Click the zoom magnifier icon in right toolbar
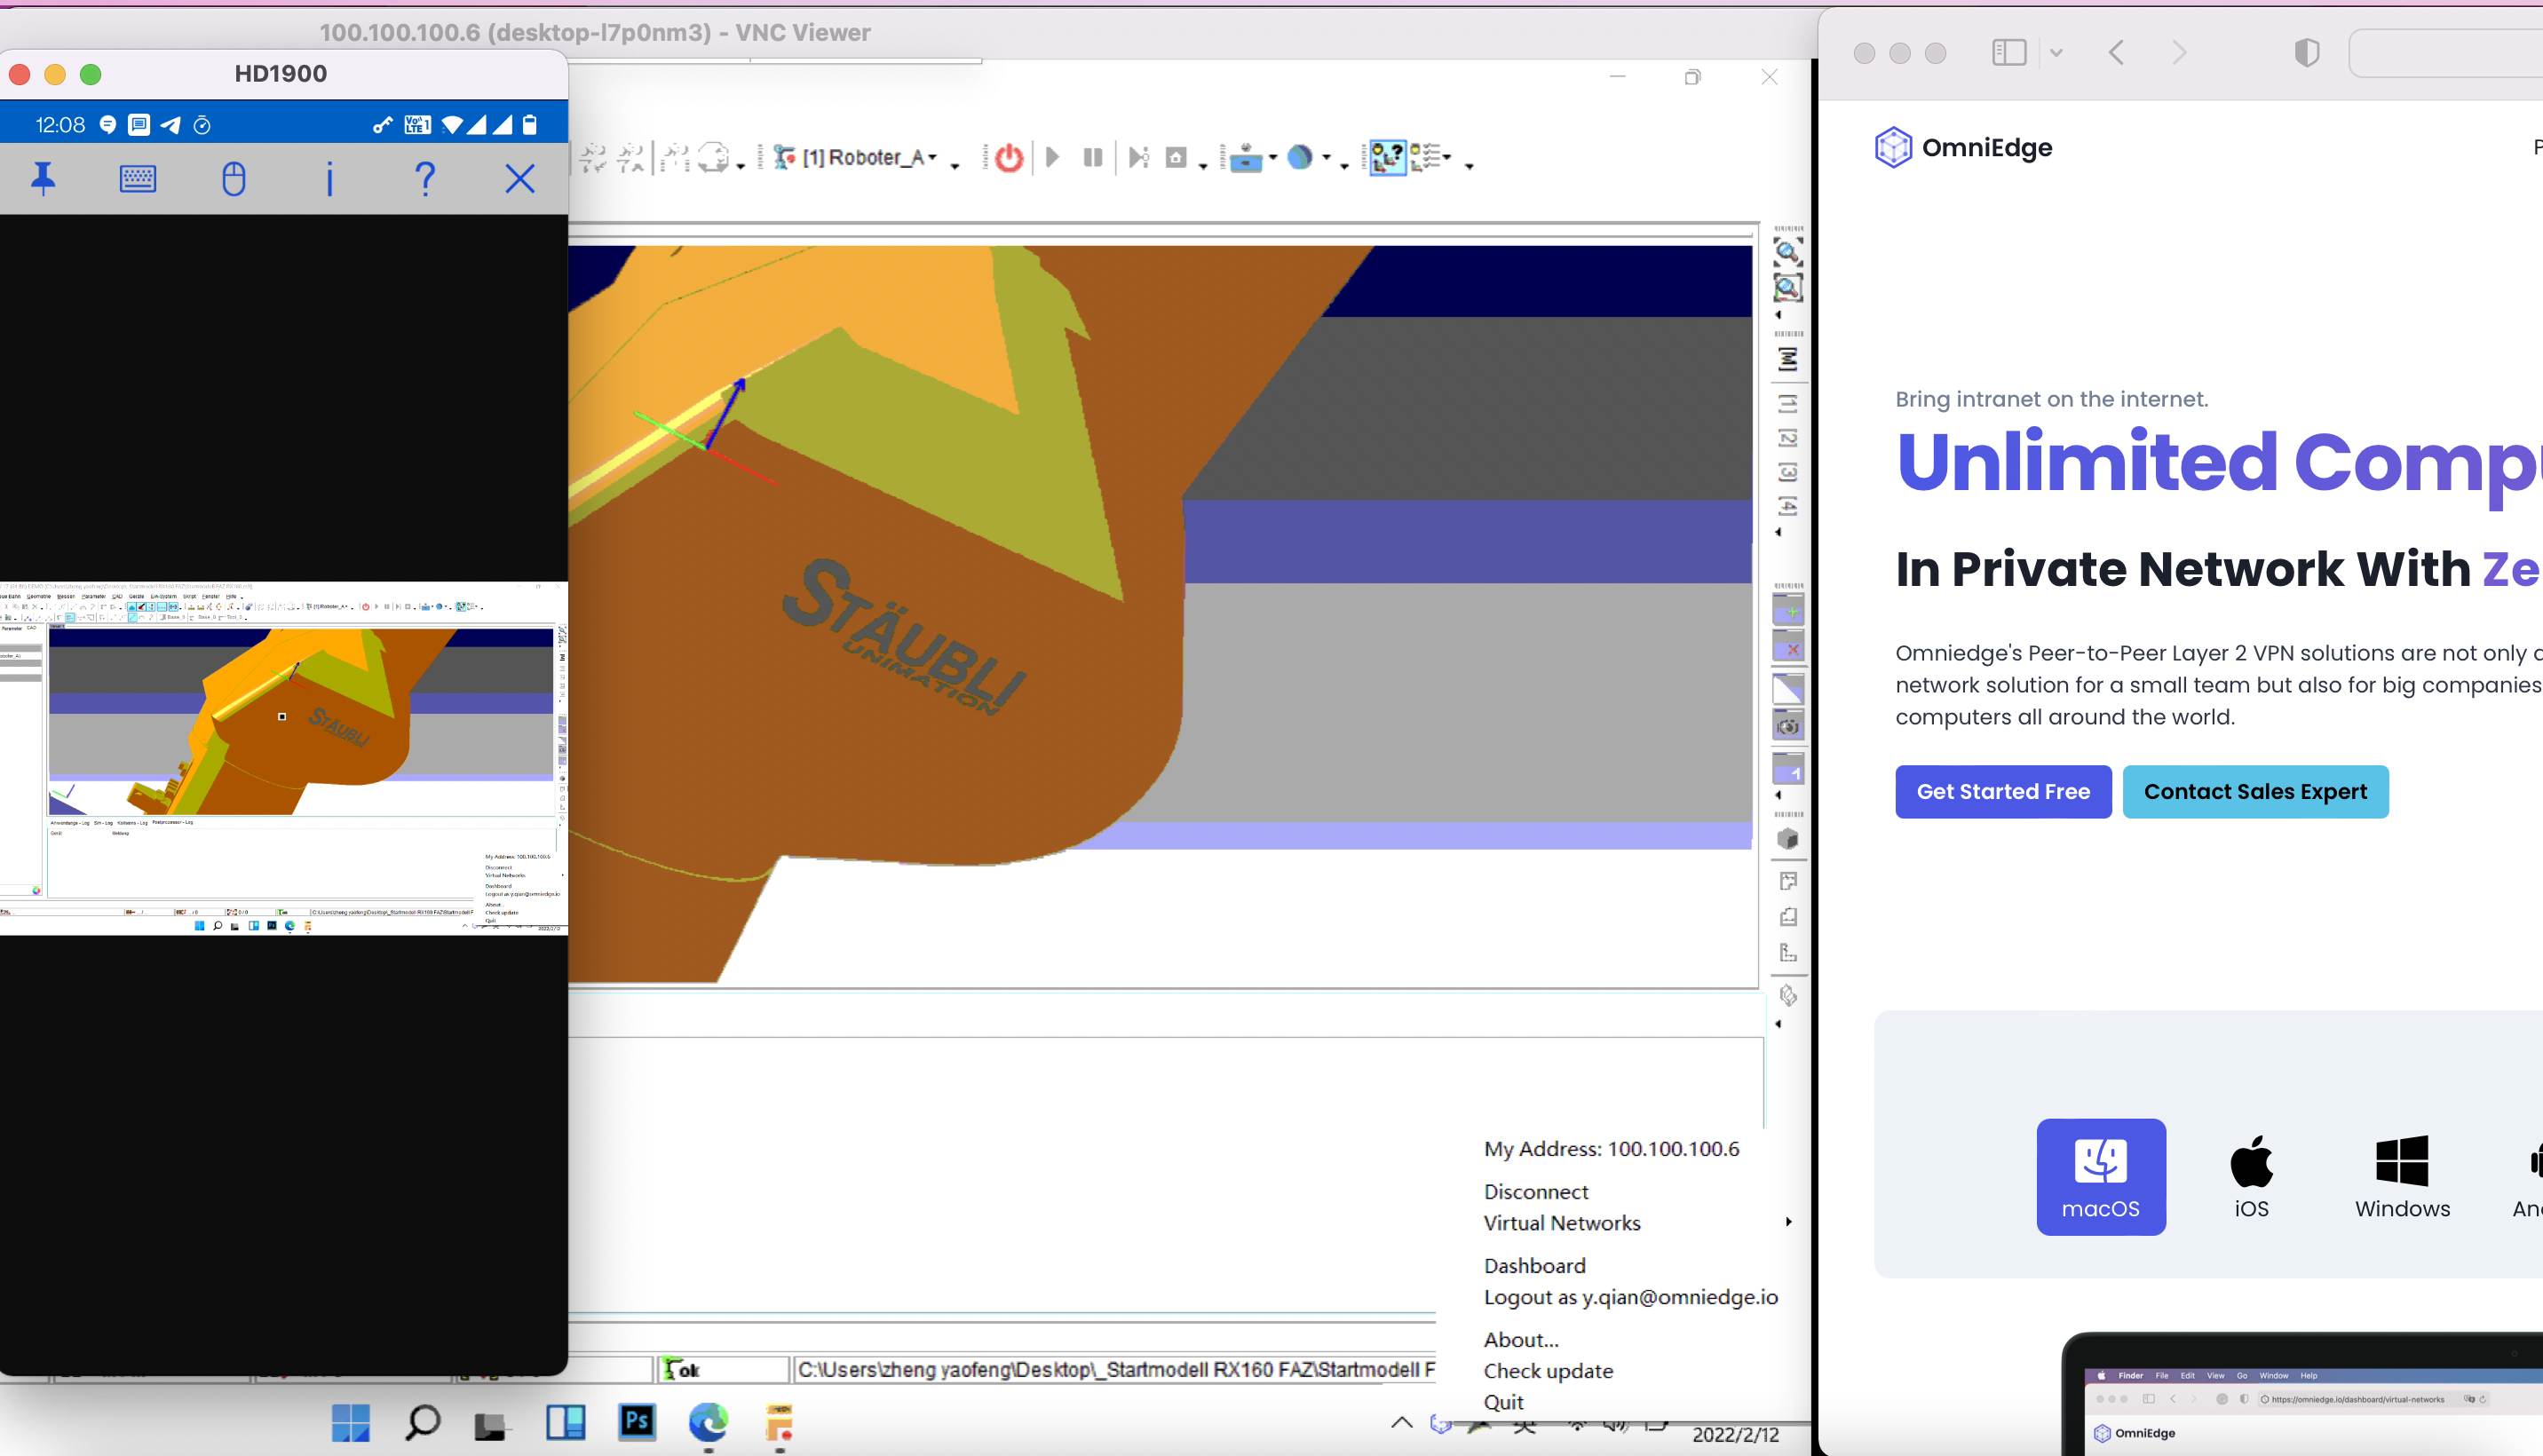The width and height of the screenshot is (2543, 1456). (x=1787, y=251)
